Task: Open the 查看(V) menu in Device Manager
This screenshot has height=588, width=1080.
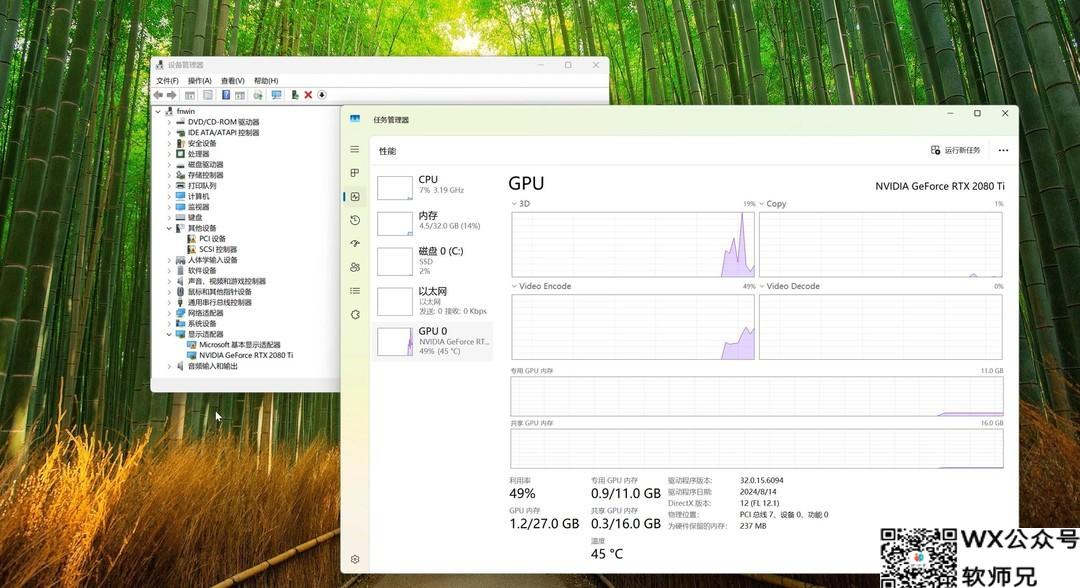Action: click(233, 81)
